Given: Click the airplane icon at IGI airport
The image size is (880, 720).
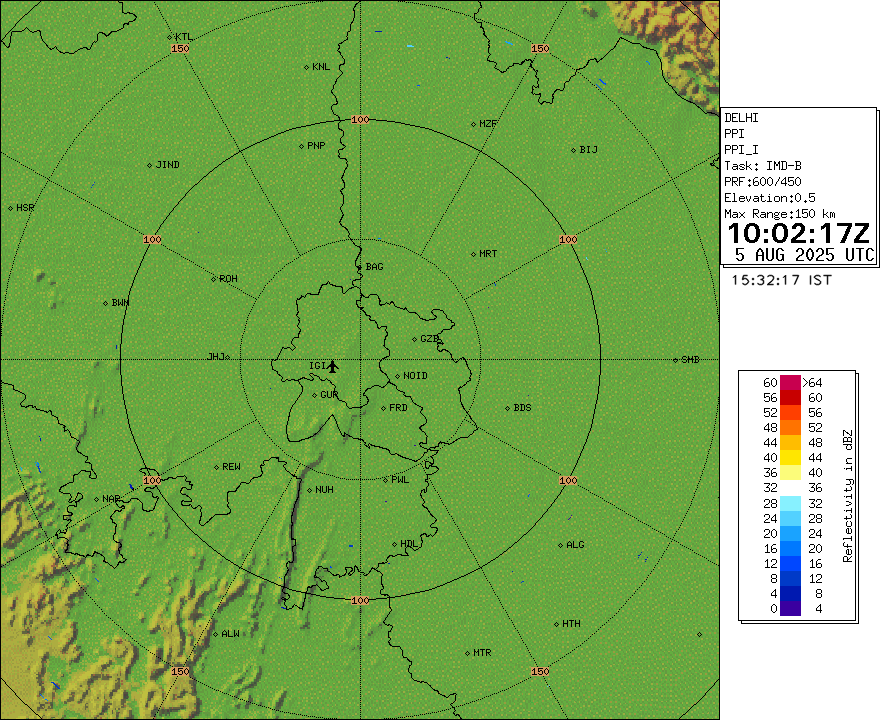Looking at the screenshot, I should pos(333,366).
